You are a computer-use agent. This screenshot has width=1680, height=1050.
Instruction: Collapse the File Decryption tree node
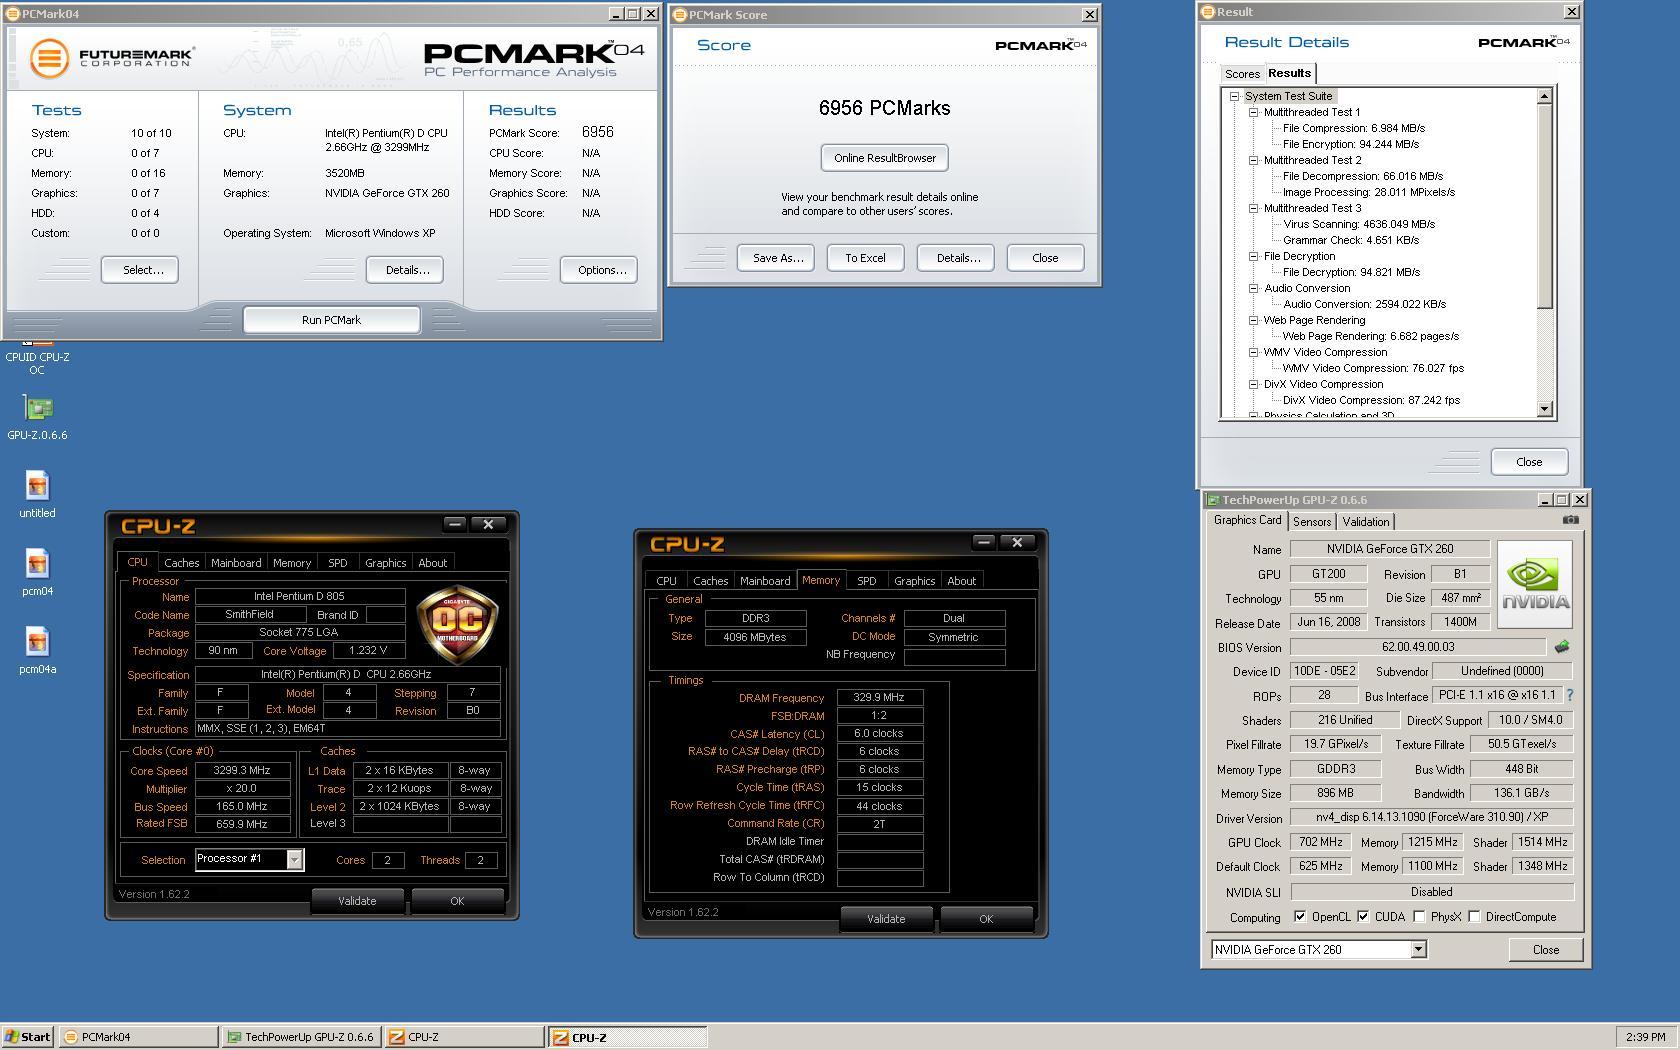[x=1254, y=256]
